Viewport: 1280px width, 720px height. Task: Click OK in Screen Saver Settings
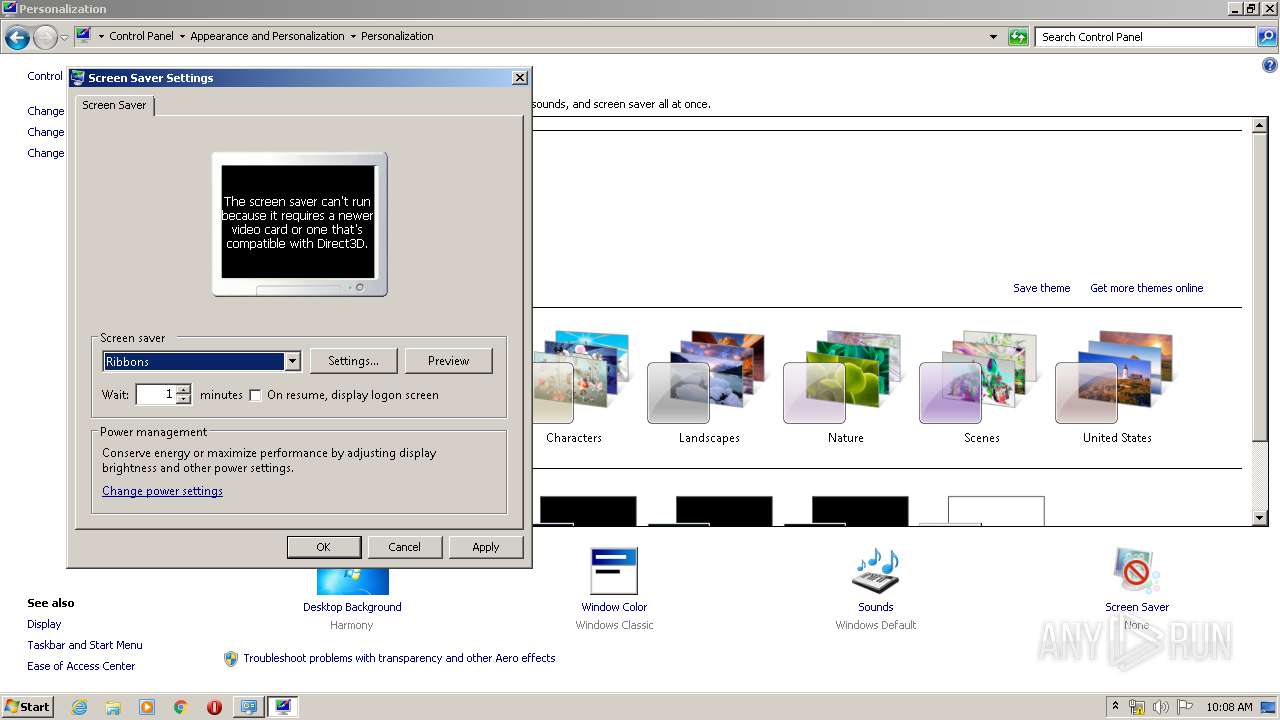click(x=323, y=547)
